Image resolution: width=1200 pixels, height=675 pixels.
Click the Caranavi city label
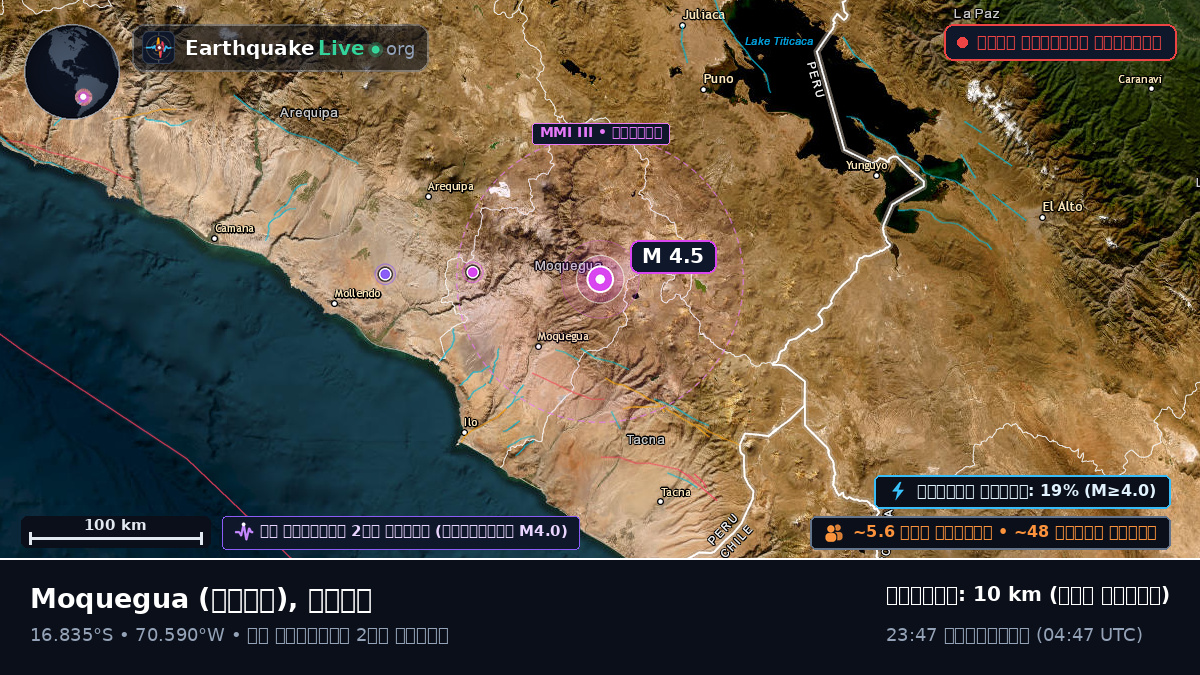(1140, 79)
